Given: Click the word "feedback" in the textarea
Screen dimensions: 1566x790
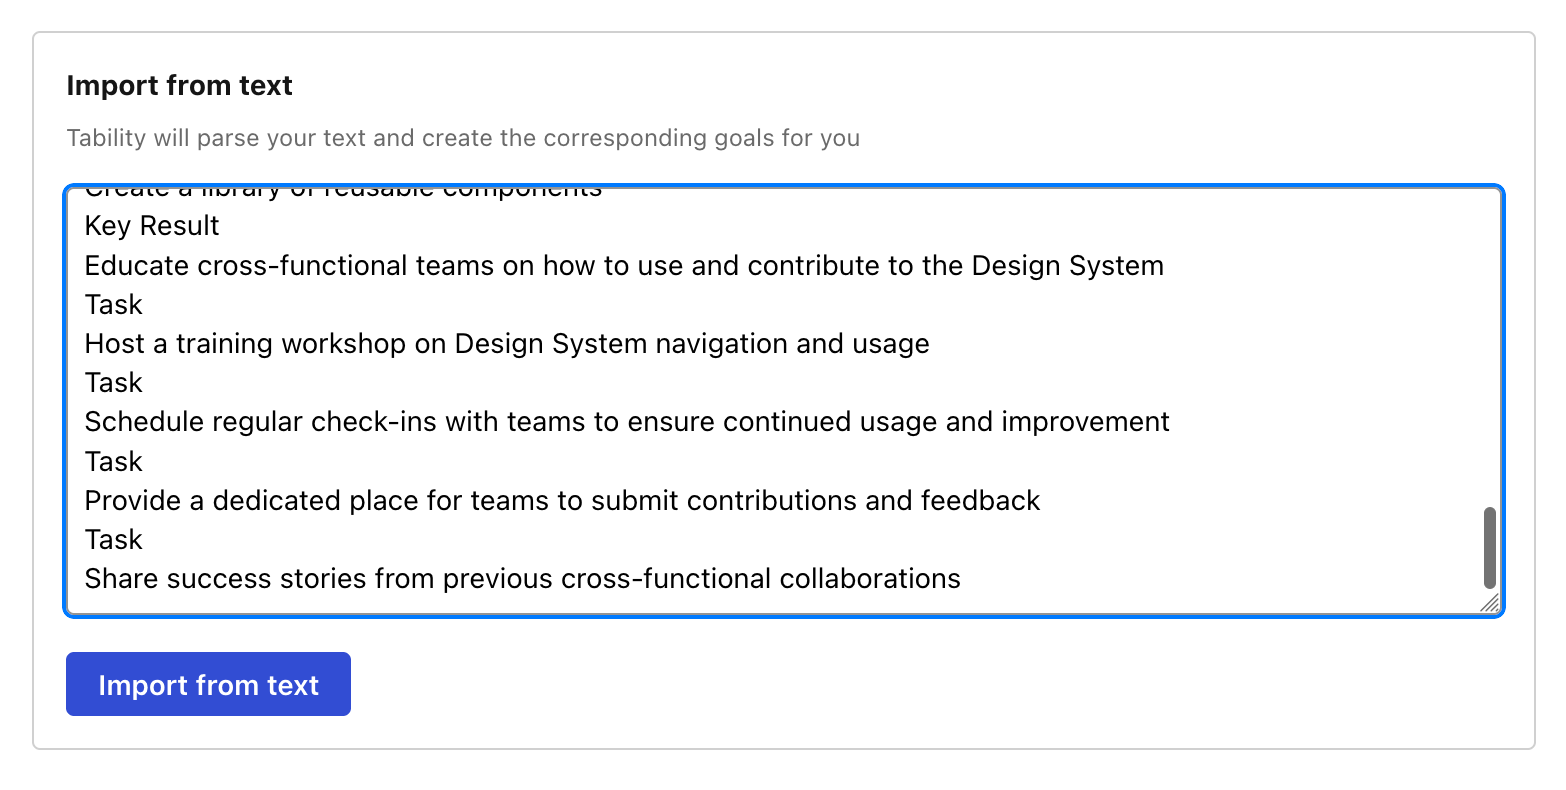Looking at the screenshot, I should 980,501.
